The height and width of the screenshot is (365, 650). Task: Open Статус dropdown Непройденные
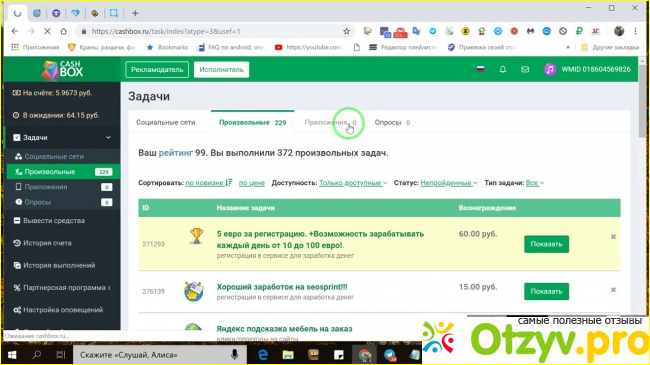[x=449, y=183]
